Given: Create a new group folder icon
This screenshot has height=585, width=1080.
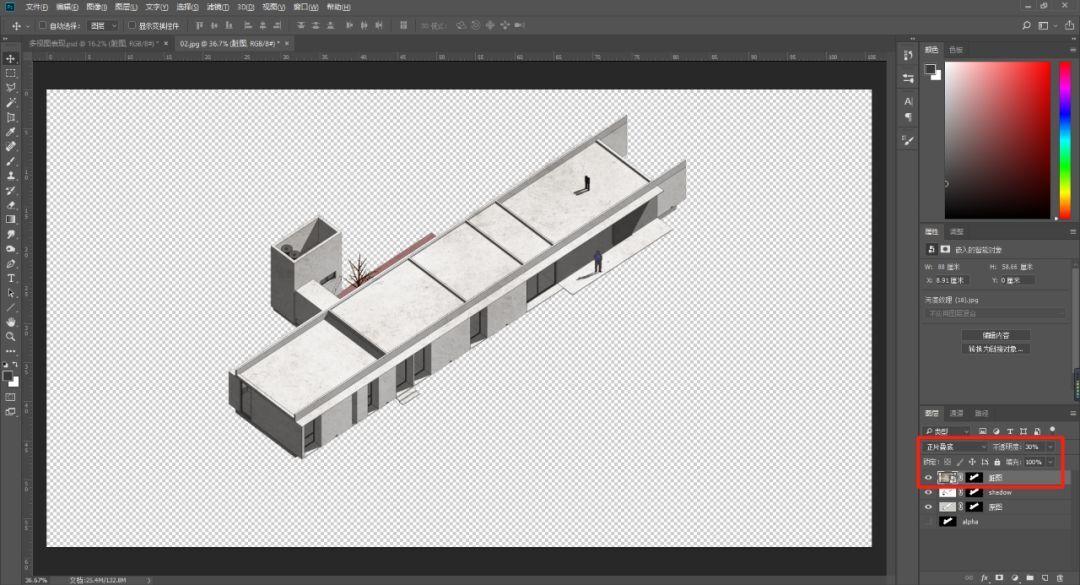Looking at the screenshot, I should point(1030,577).
